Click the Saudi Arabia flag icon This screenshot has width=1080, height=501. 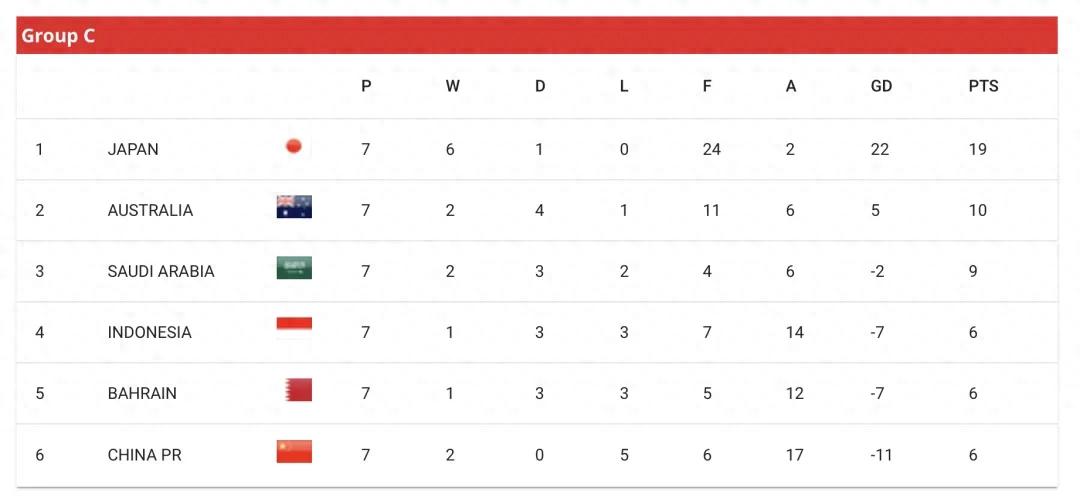coord(294,268)
